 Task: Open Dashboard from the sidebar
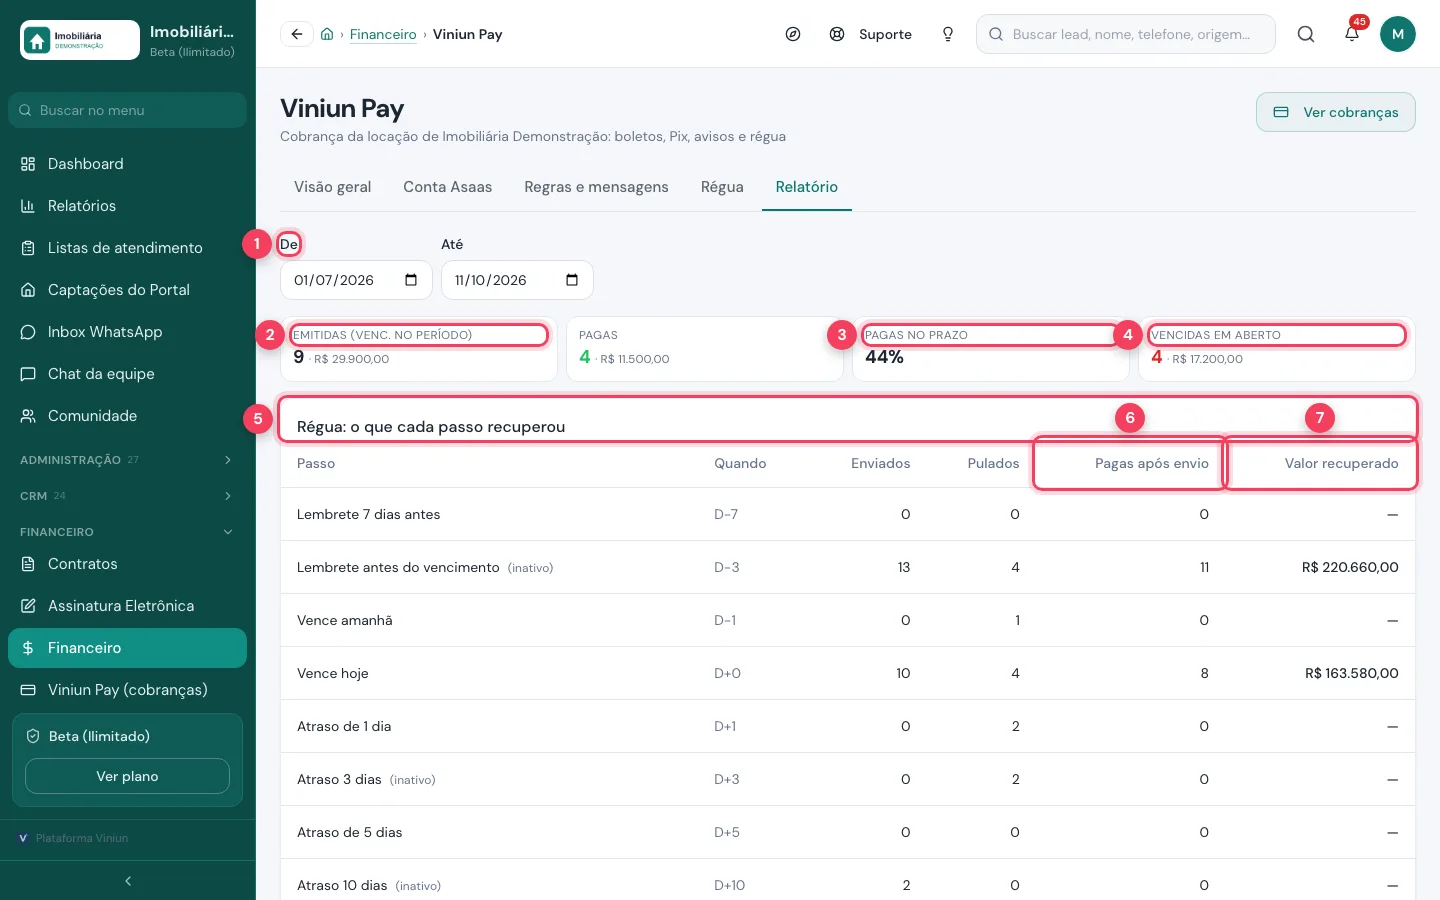click(x=128, y=164)
